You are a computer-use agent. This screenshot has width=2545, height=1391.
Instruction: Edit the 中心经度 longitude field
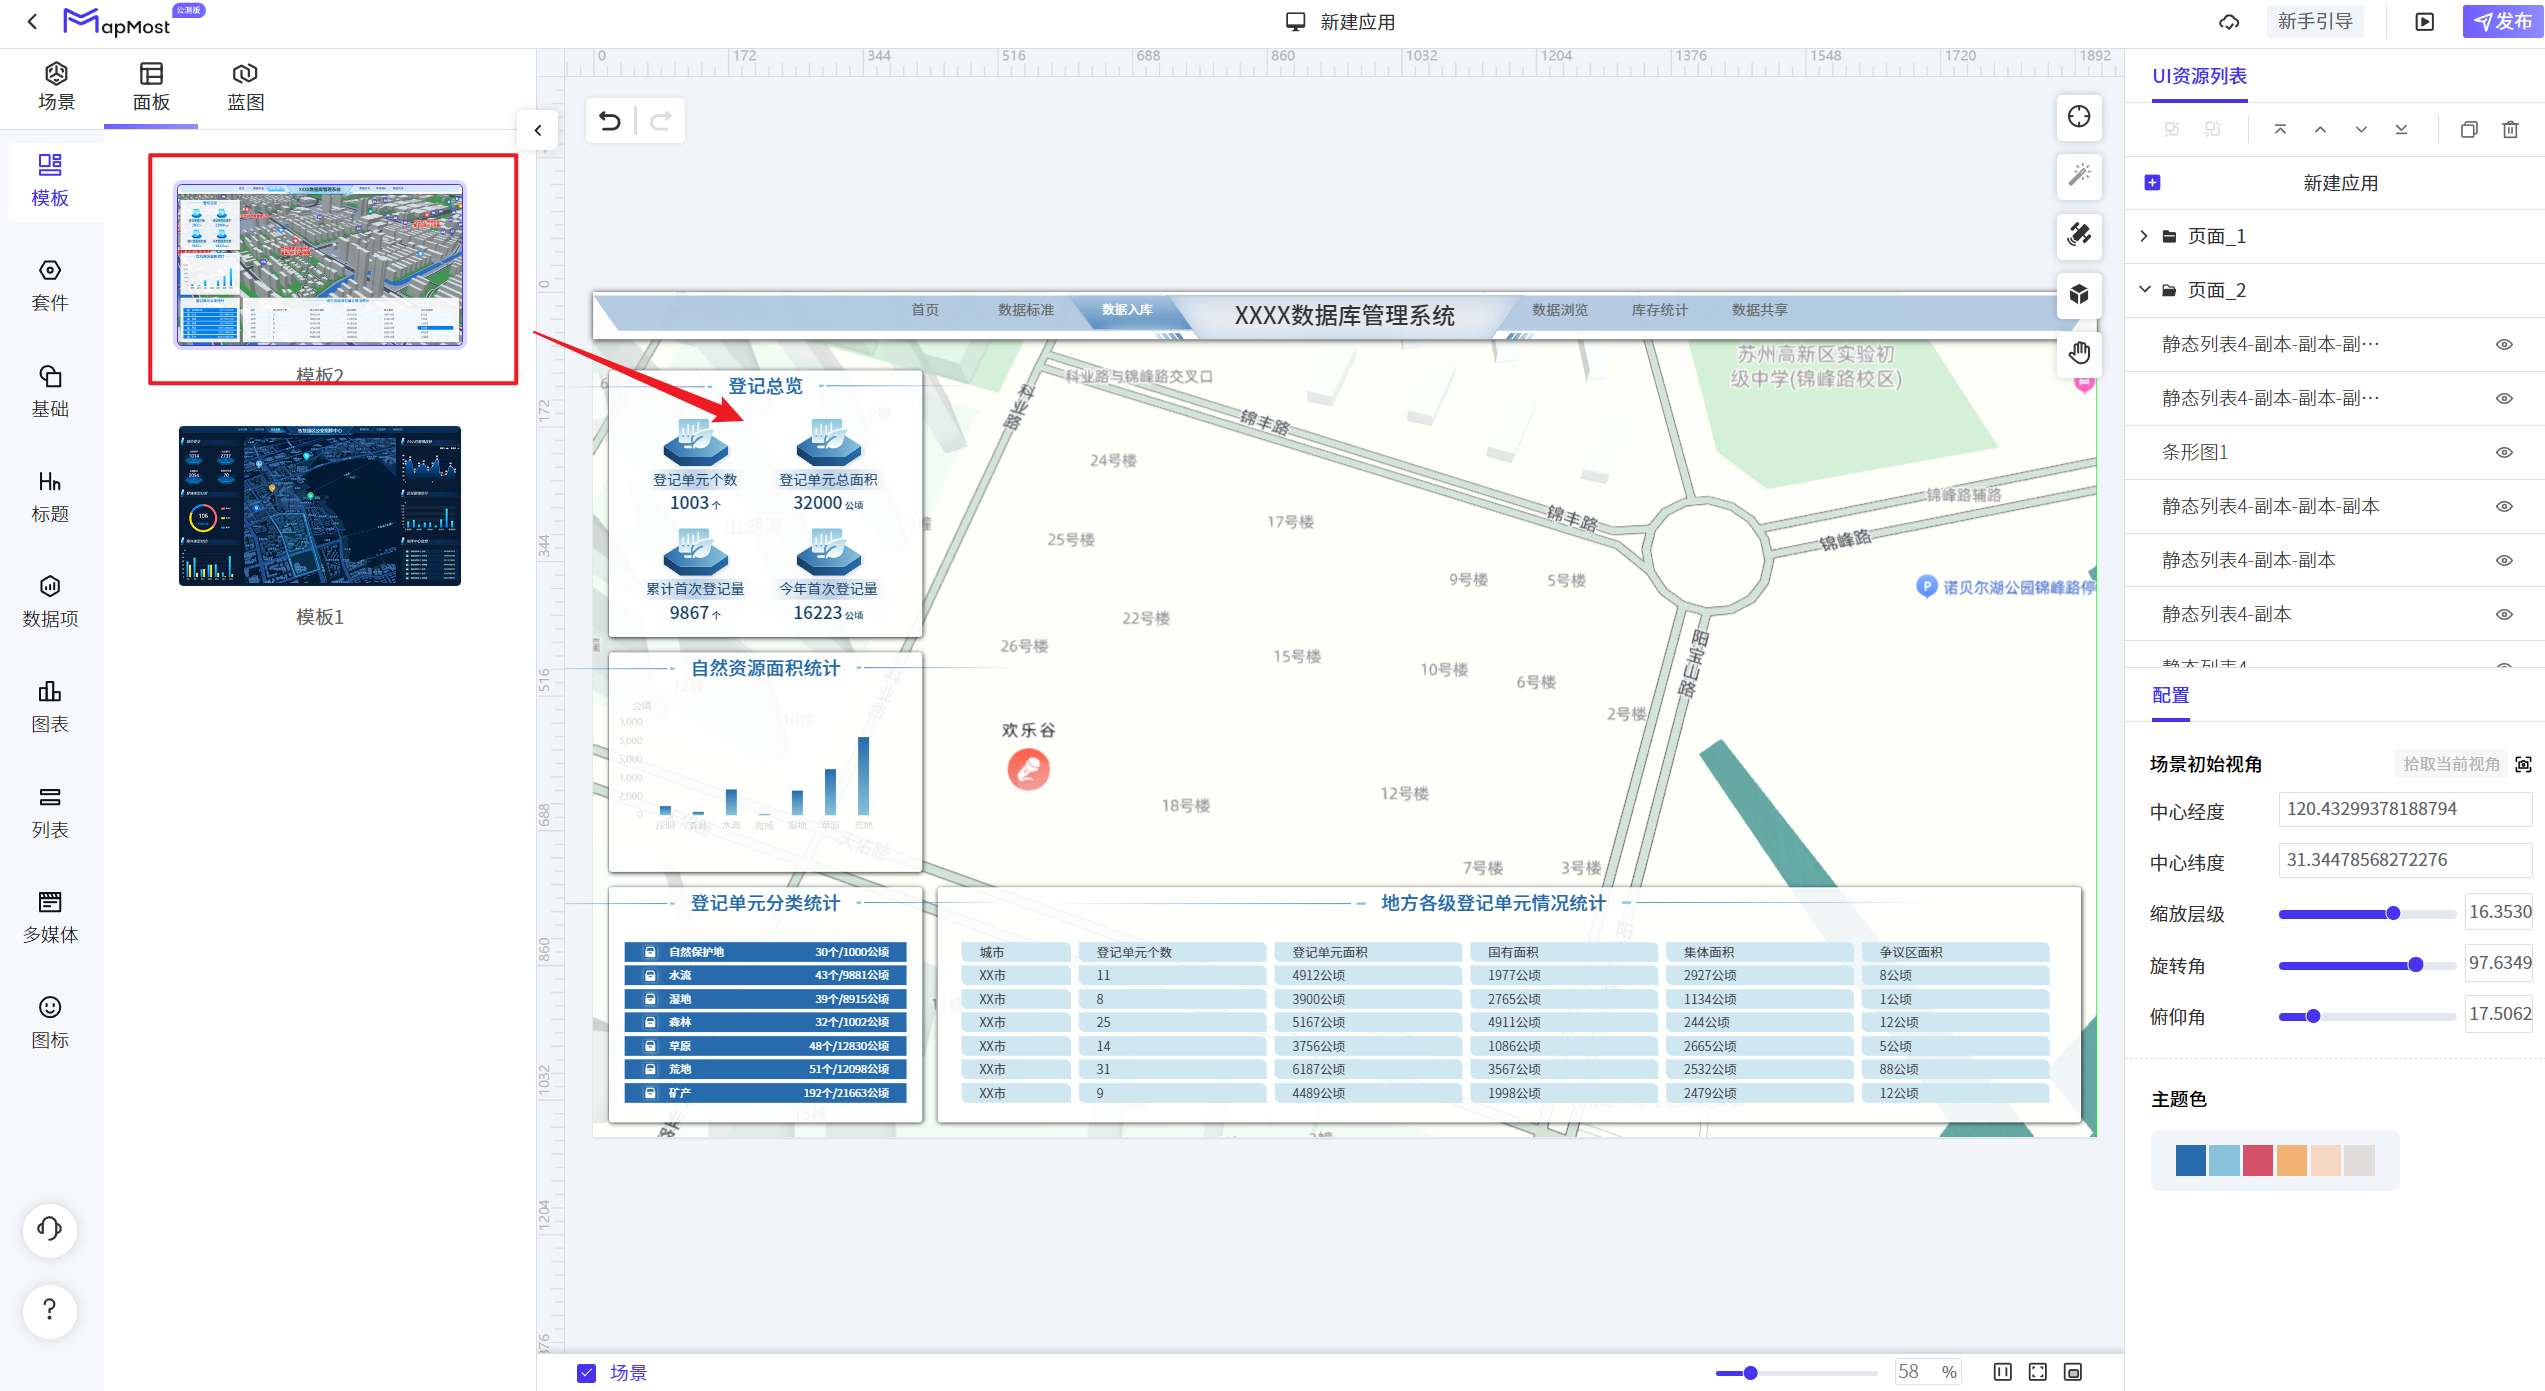tap(2405, 809)
